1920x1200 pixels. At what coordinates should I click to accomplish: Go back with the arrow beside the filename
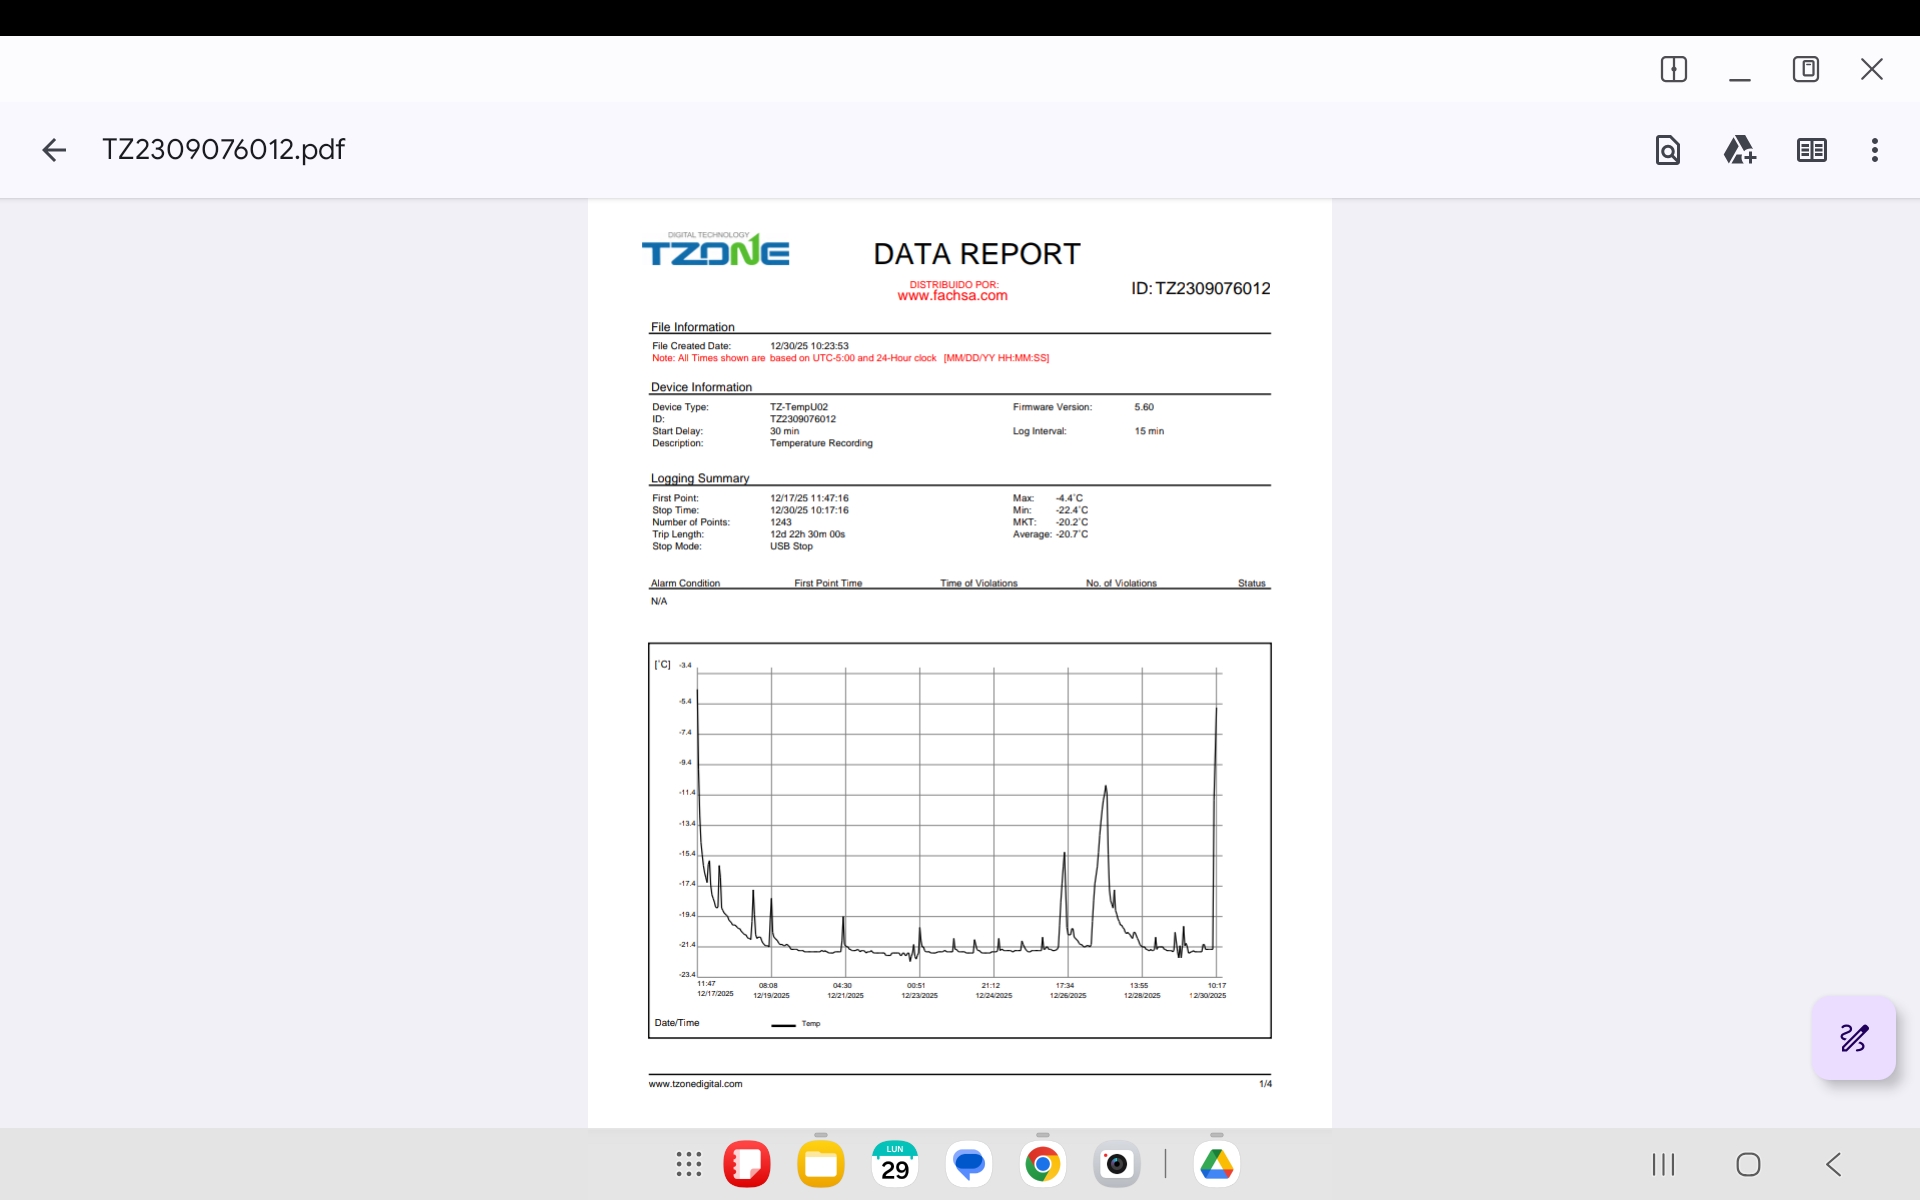click(x=54, y=150)
